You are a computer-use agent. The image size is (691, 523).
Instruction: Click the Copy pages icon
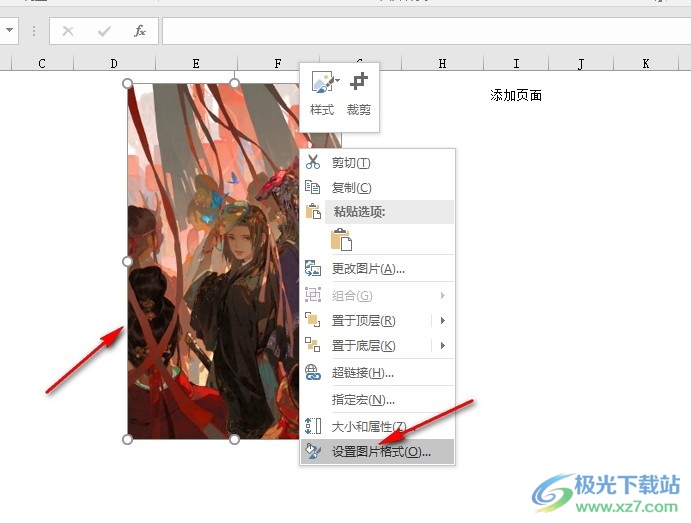[313, 187]
